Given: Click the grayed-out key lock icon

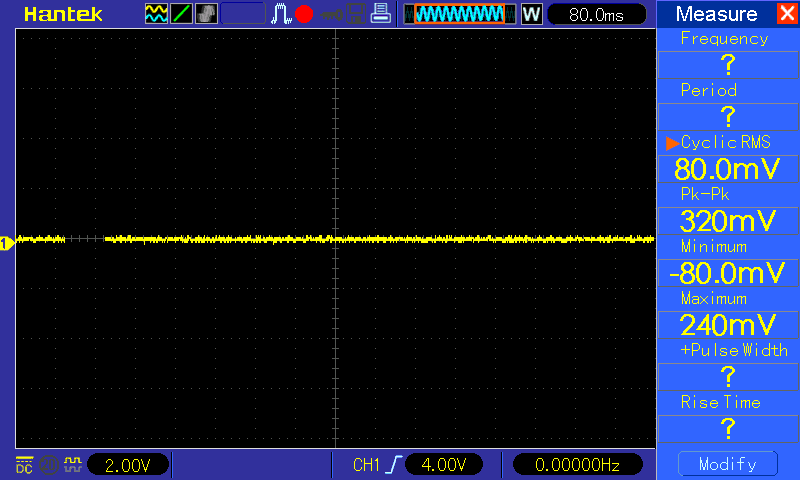Looking at the screenshot, I should [x=332, y=15].
